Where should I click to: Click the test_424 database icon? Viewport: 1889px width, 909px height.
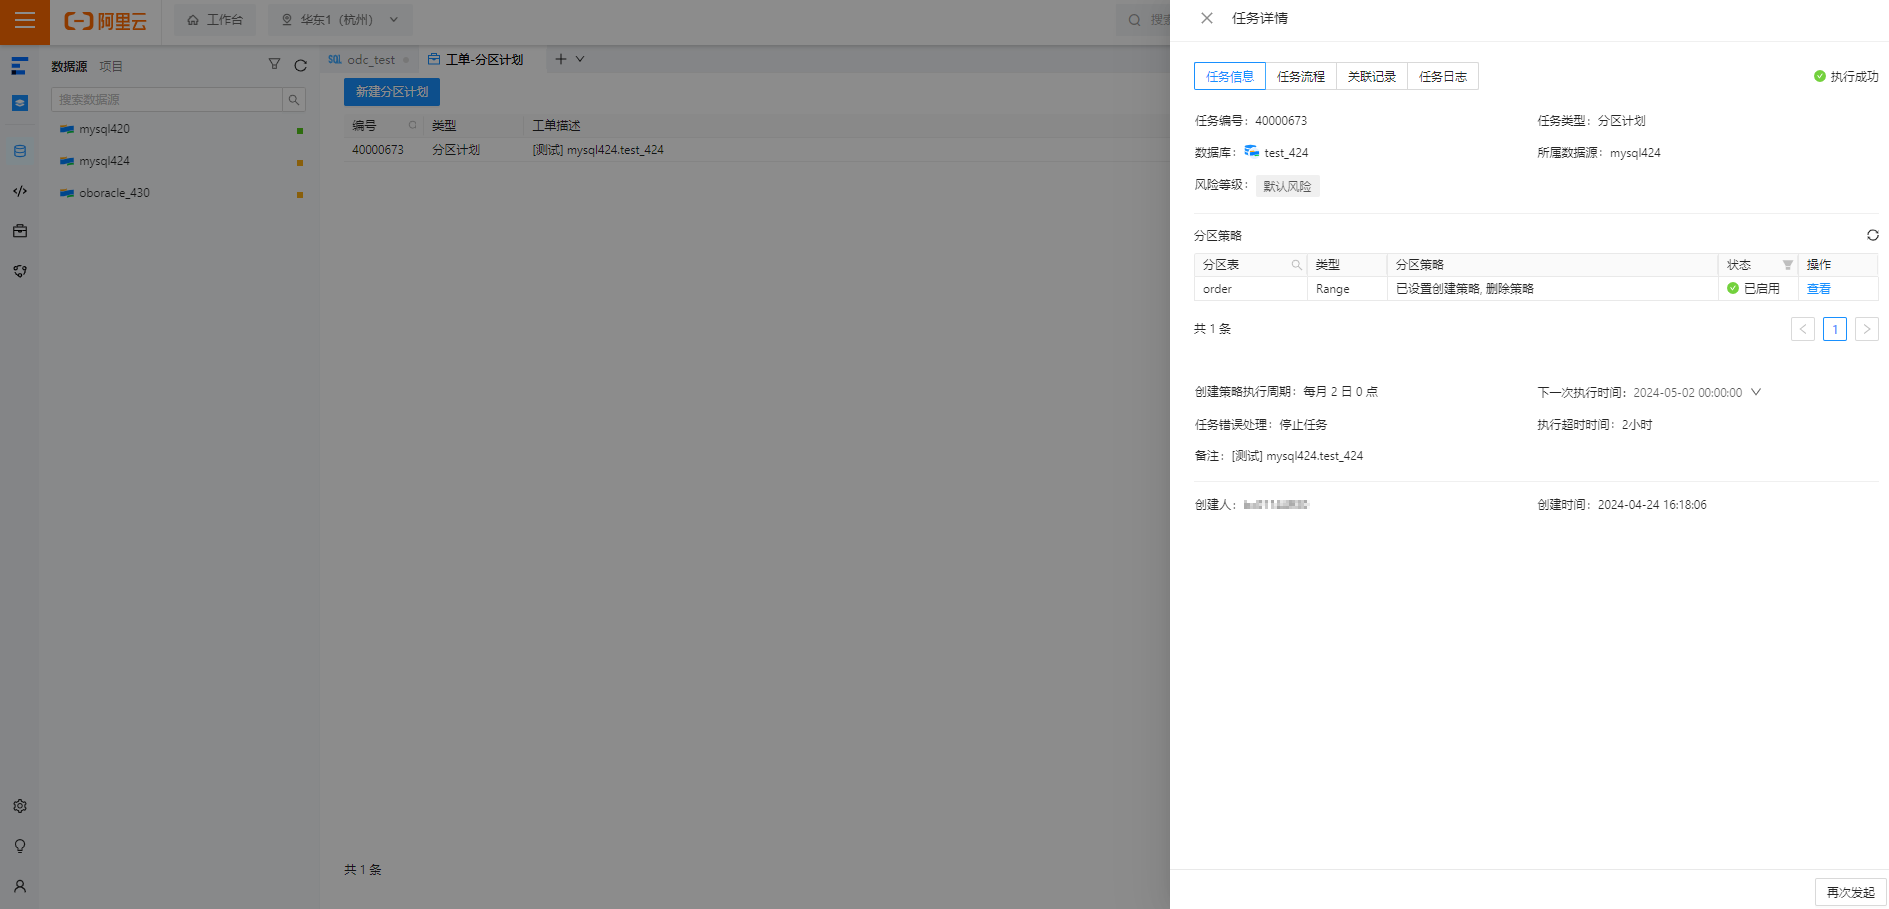[1252, 152]
